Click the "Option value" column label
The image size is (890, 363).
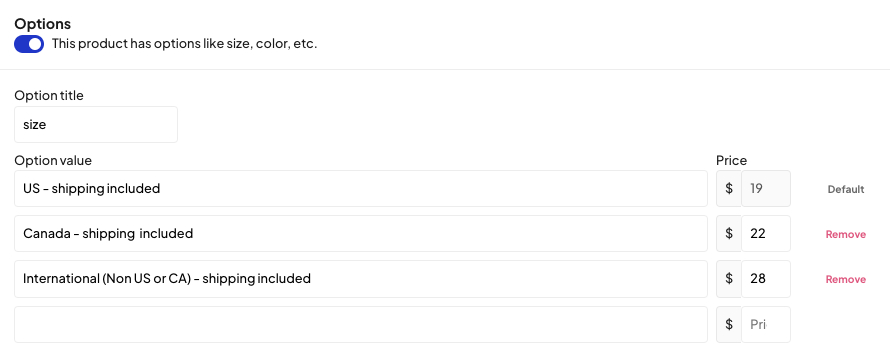[53, 161]
